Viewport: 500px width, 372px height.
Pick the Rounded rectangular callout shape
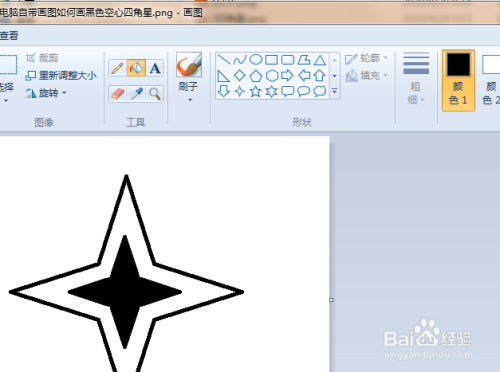coord(288,91)
